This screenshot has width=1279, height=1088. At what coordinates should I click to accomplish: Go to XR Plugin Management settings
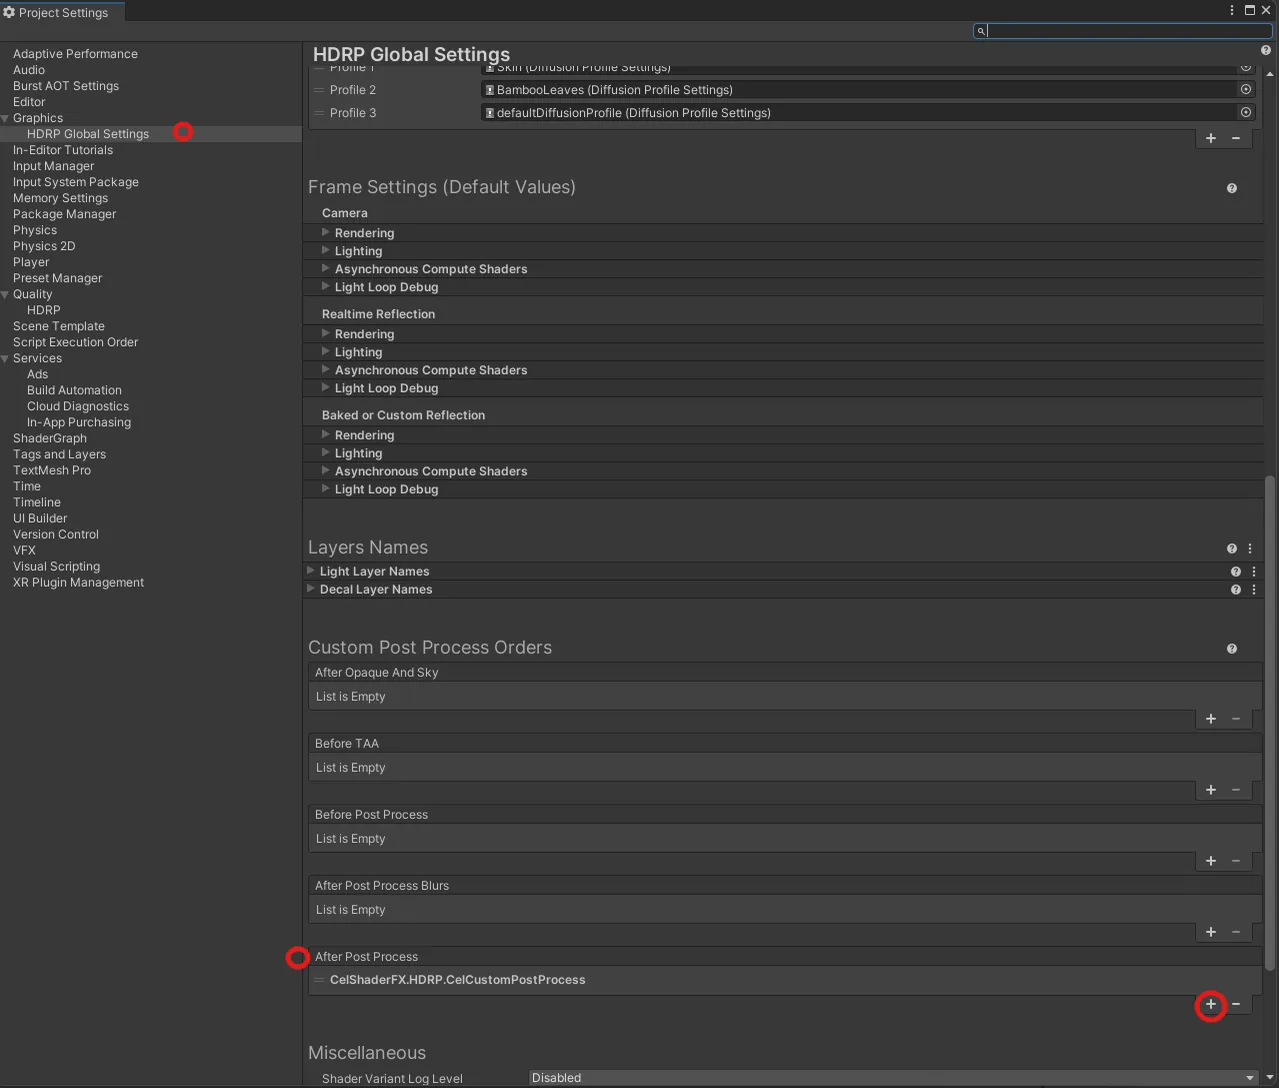(78, 582)
